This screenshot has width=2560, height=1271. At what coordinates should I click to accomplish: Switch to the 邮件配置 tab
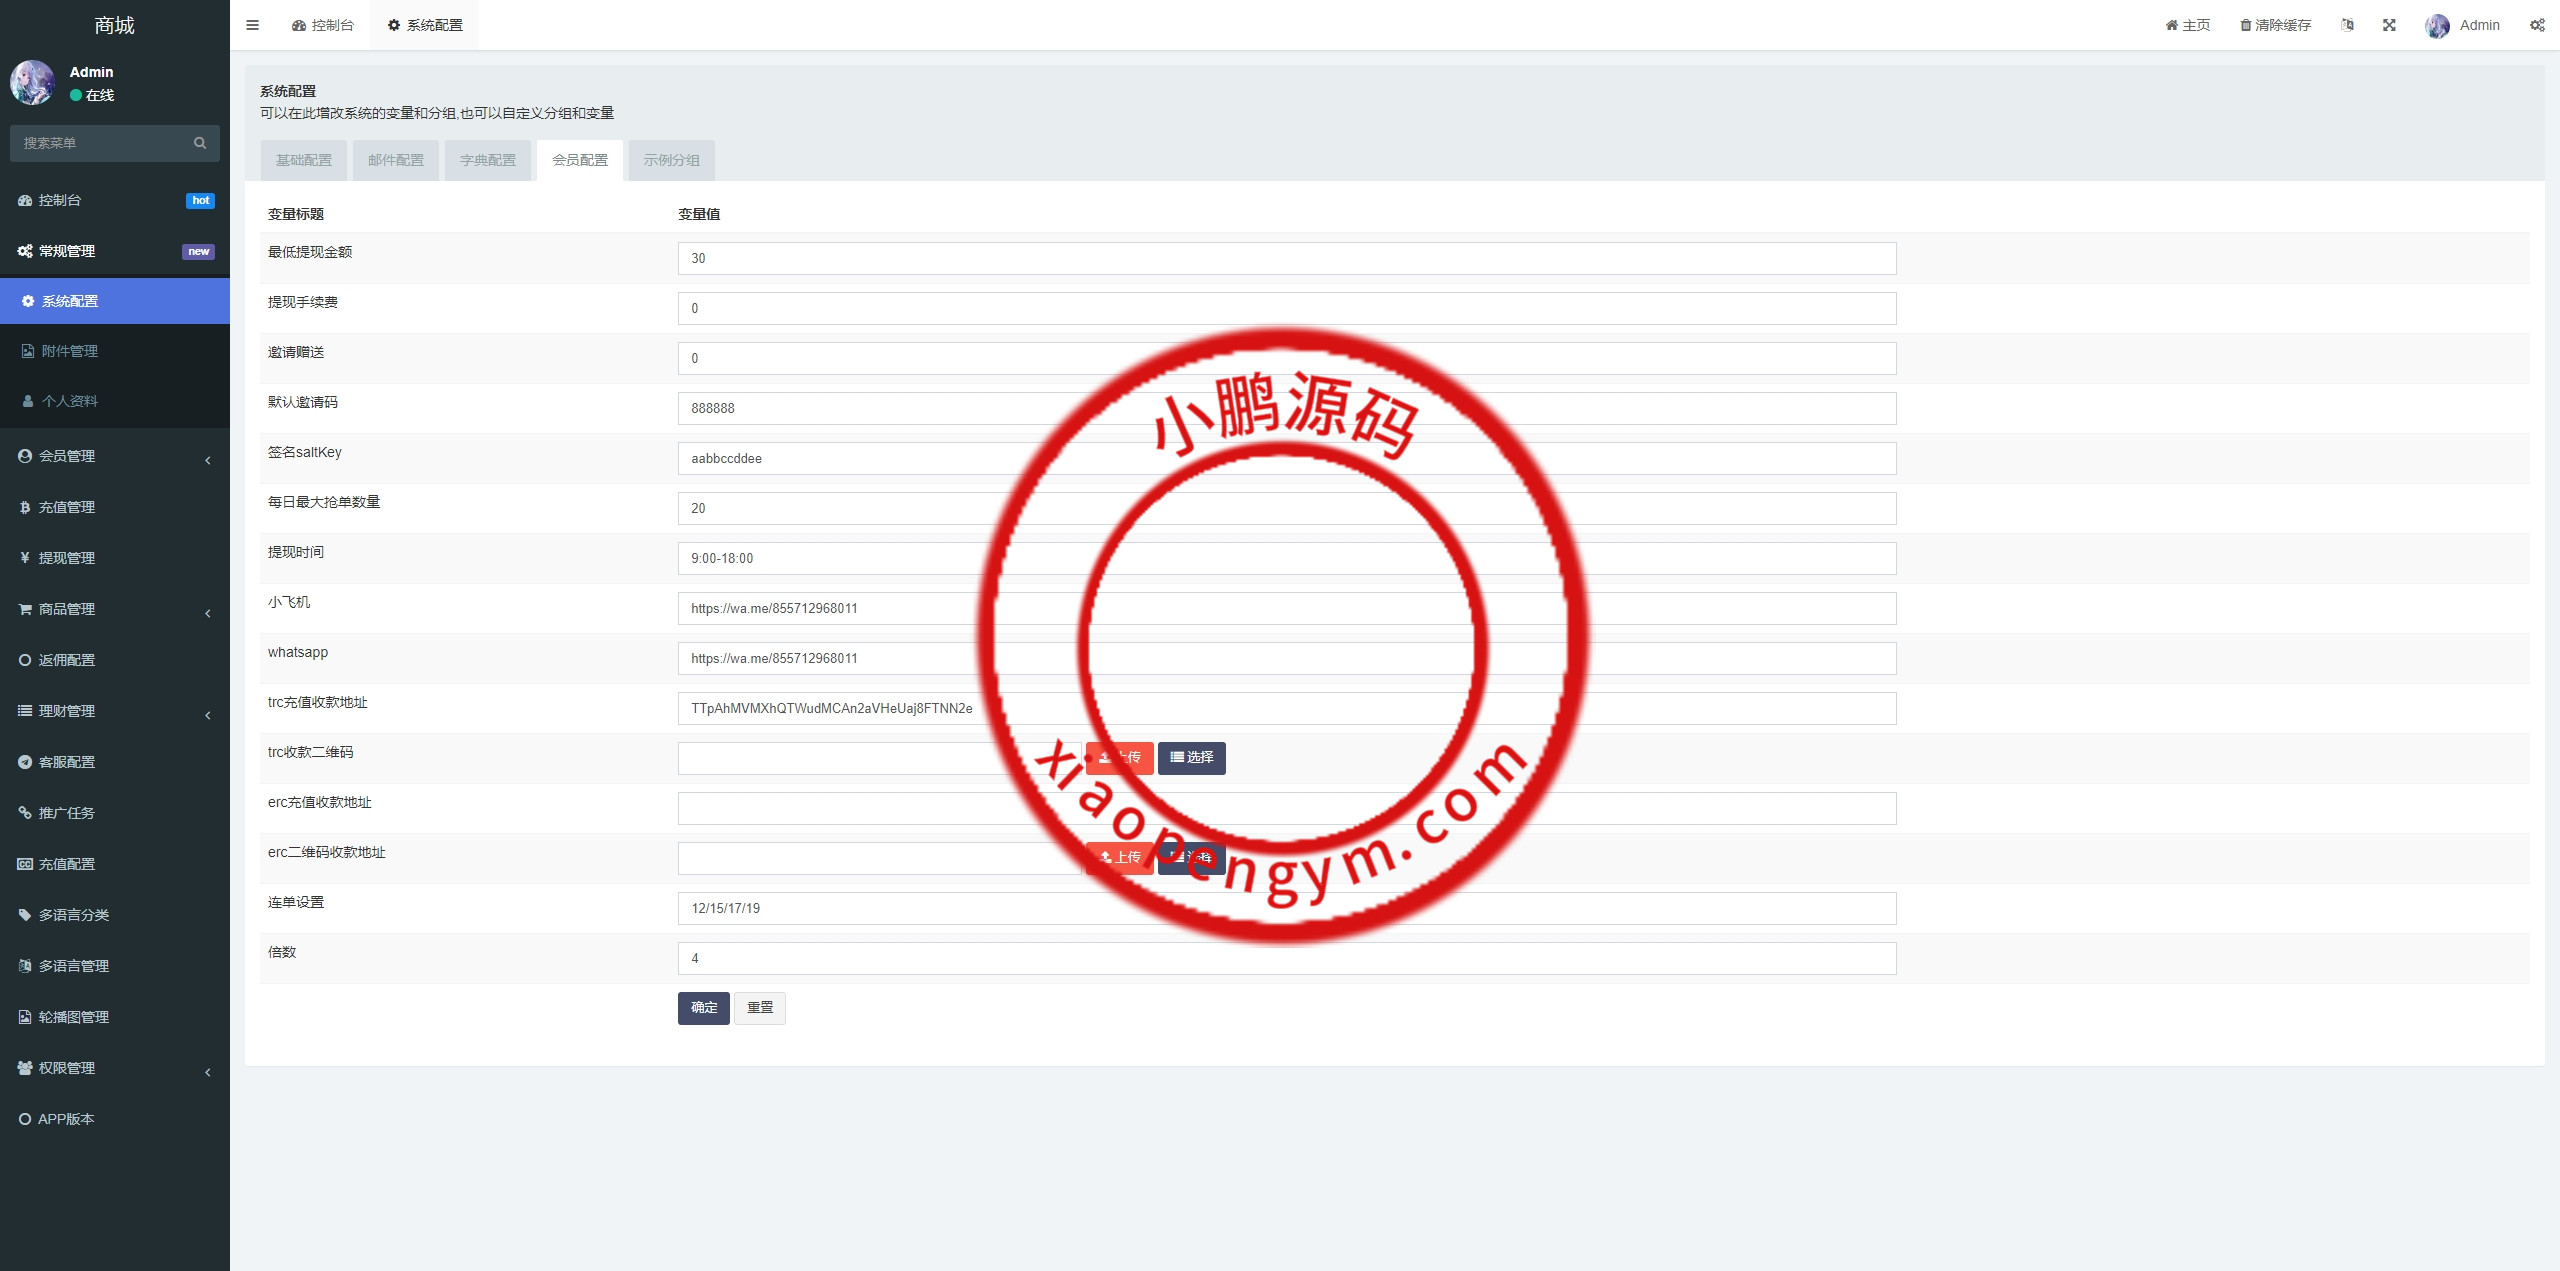(x=396, y=160)
